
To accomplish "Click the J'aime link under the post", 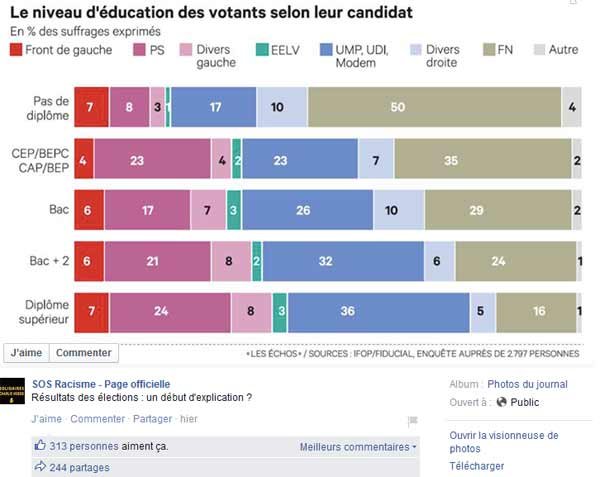I will pyautogui.click(x=46, y=419).
